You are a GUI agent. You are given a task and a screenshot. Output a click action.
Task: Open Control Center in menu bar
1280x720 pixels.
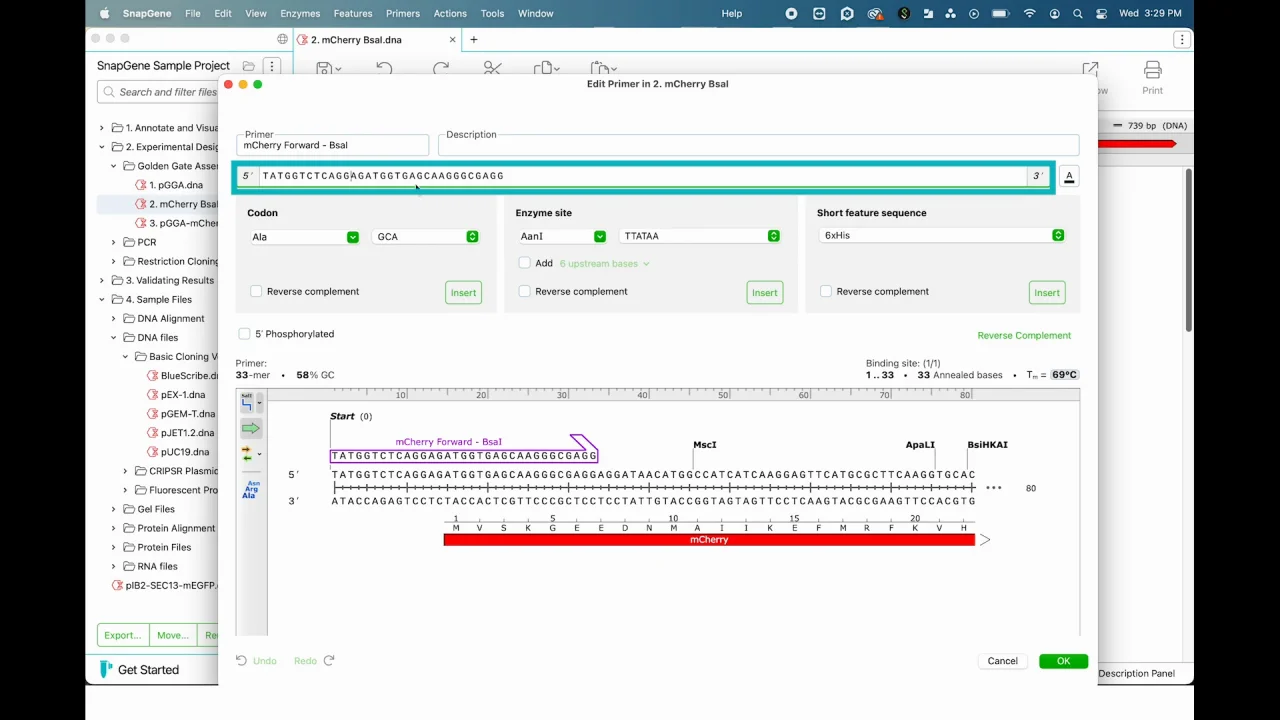coord(1100,13)
